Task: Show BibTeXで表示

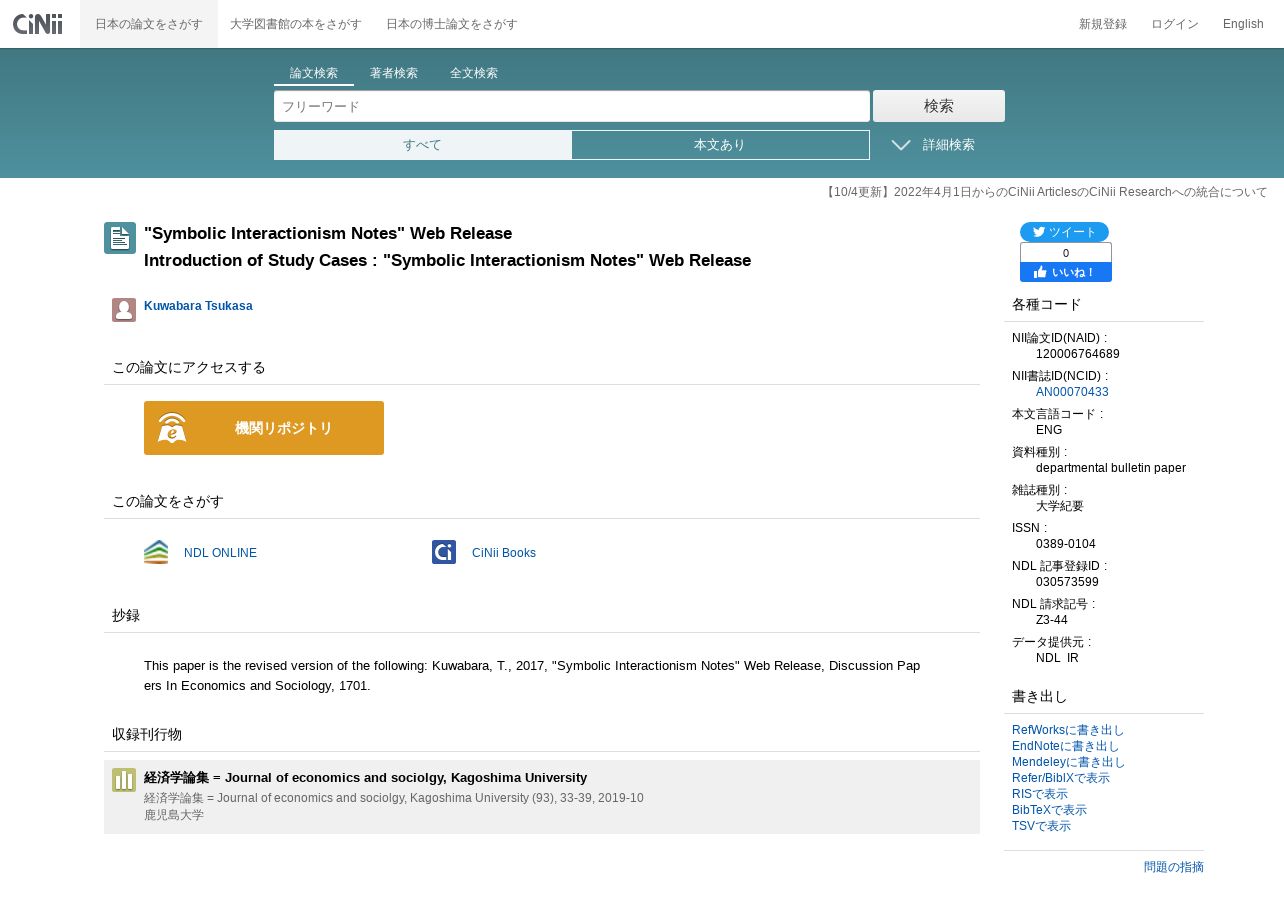Action: point(1049,810)
